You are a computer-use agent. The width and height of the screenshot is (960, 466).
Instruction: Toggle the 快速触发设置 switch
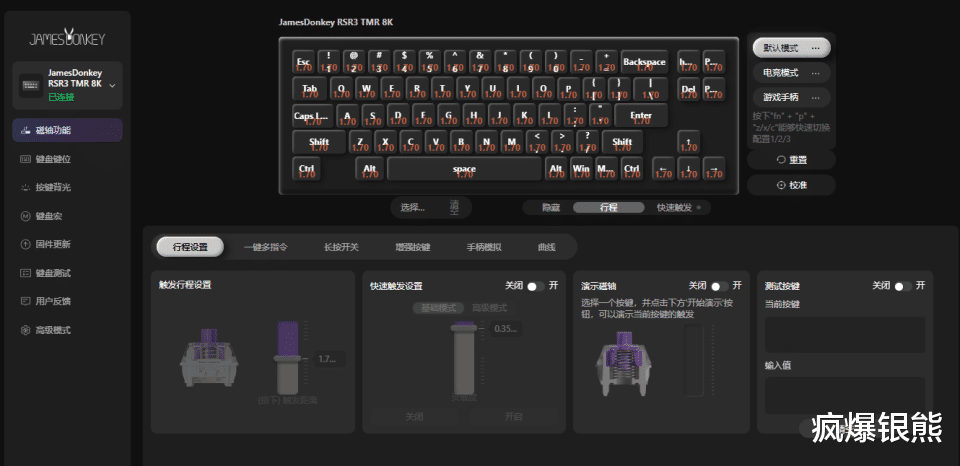tap(535, 286)
